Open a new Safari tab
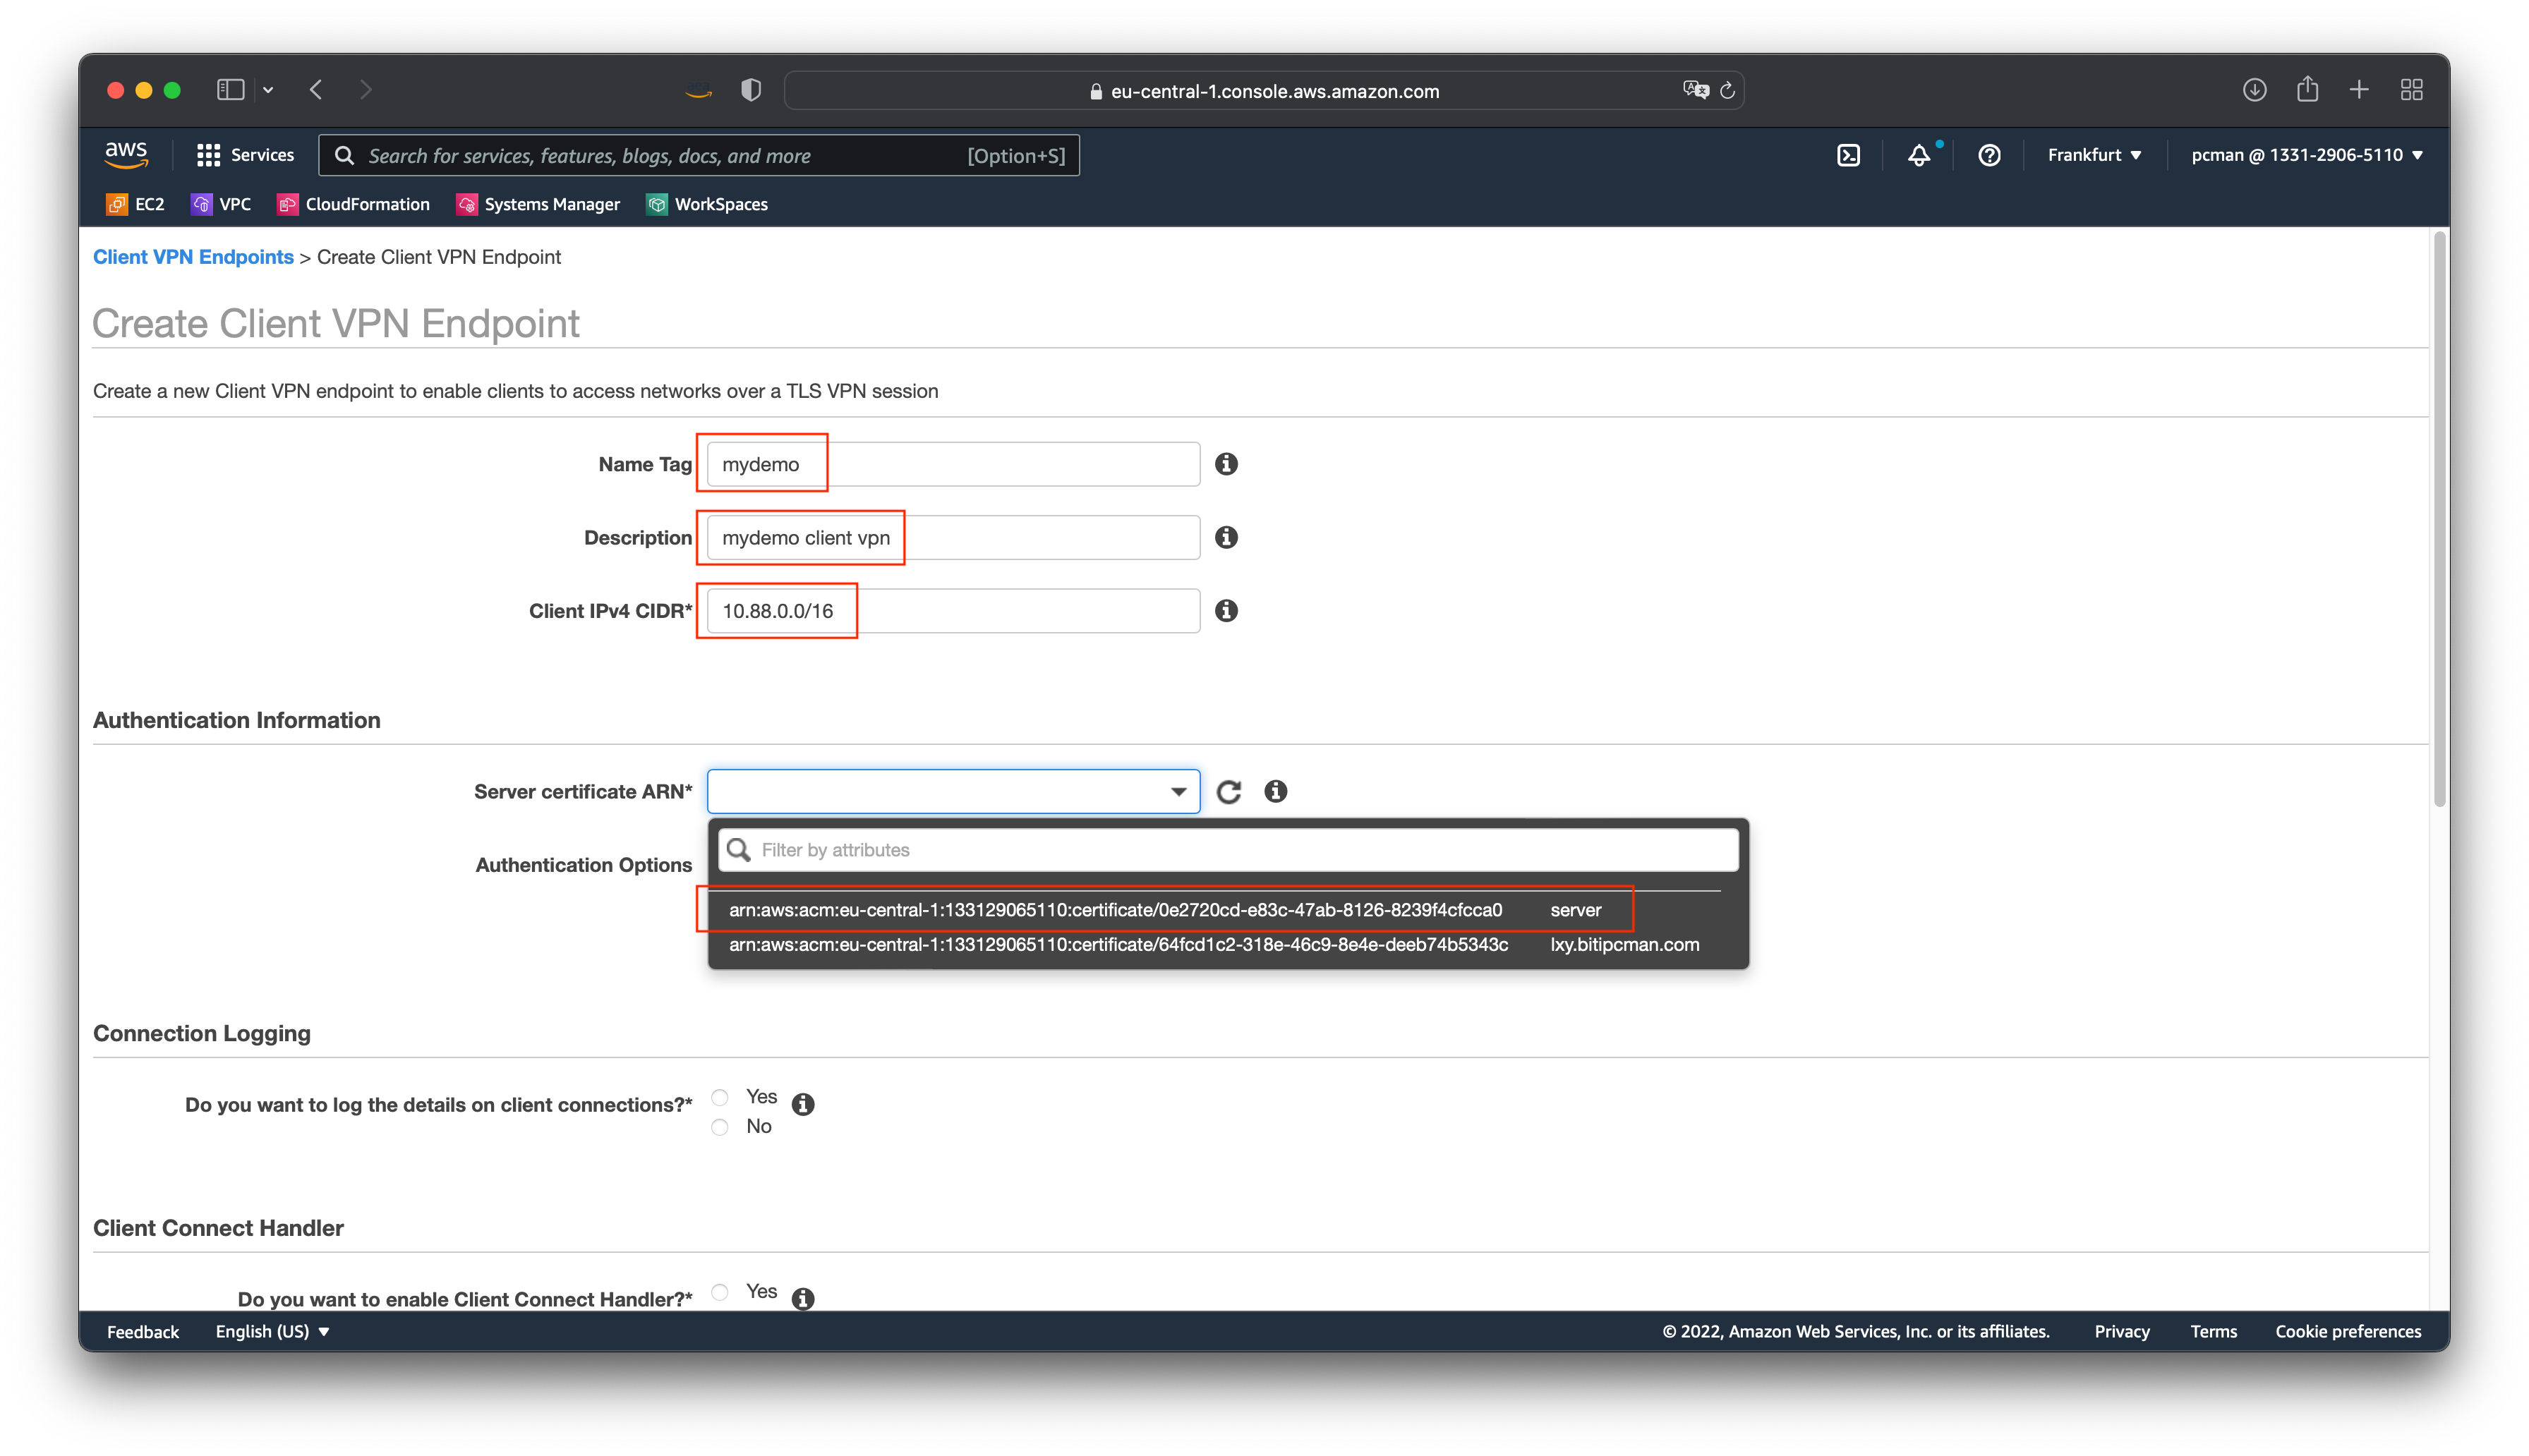This screenshot has height=1456, width=2529. (2359, 90)
